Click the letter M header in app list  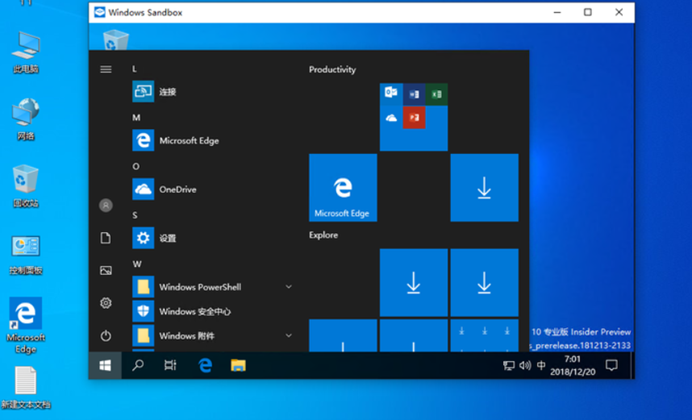pyautogui.click(x=136, y=117)
